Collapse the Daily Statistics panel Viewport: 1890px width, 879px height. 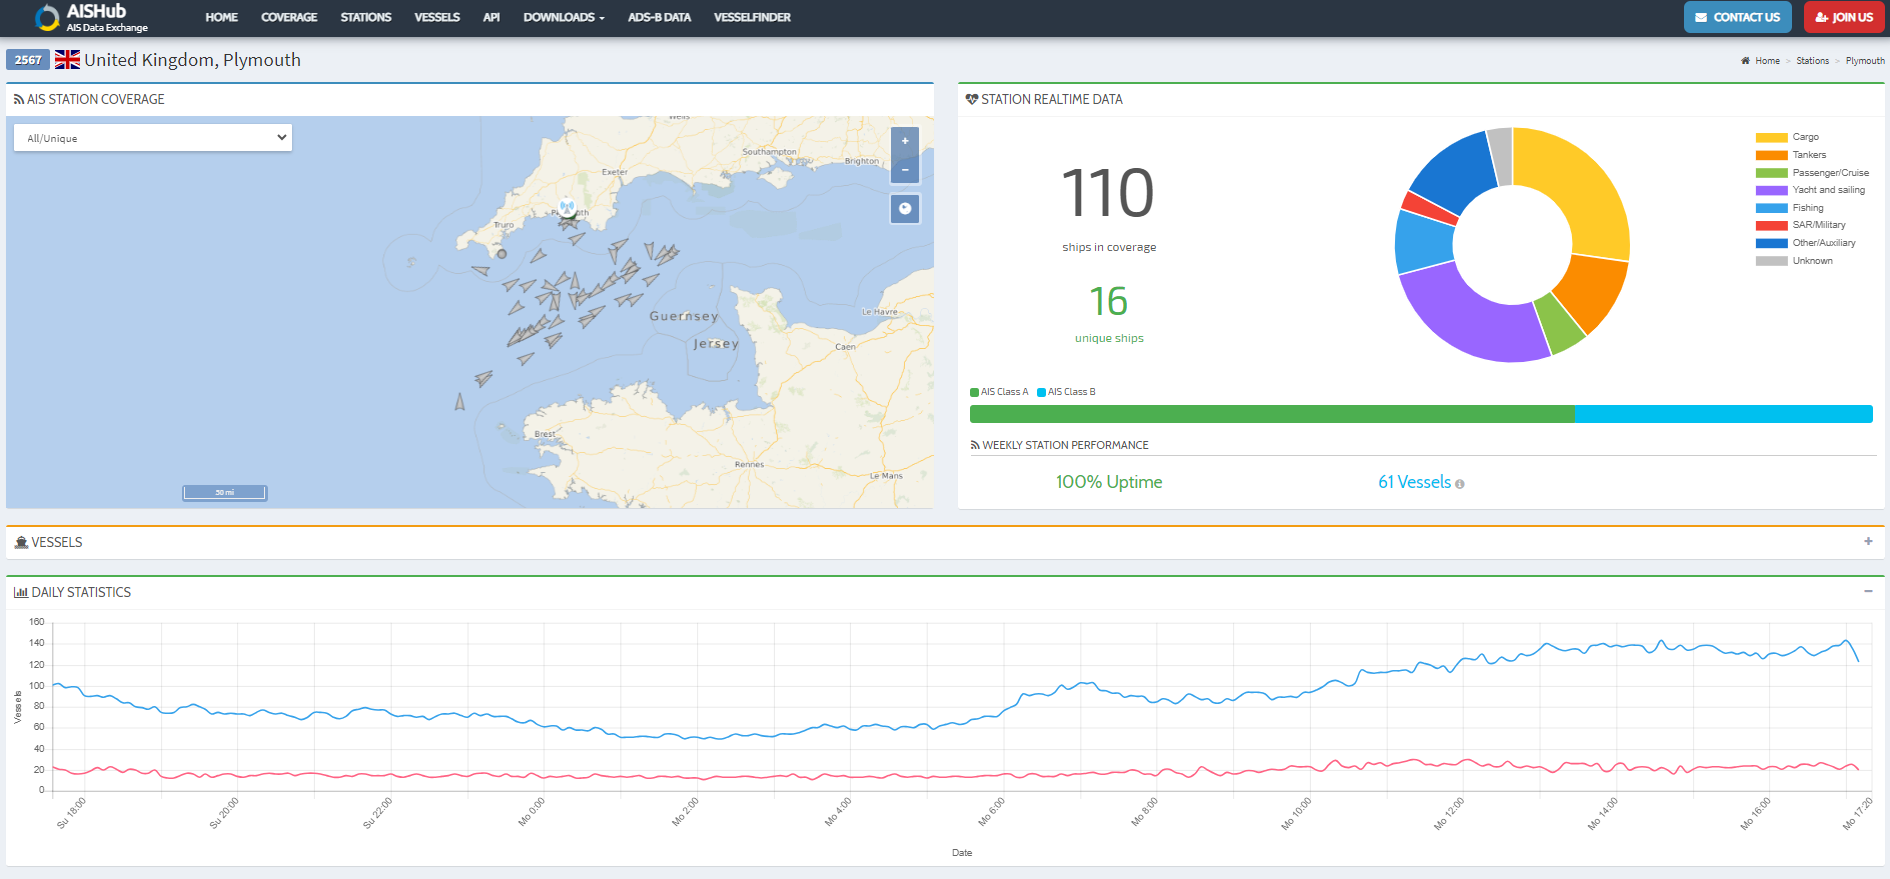point(1868,591)
